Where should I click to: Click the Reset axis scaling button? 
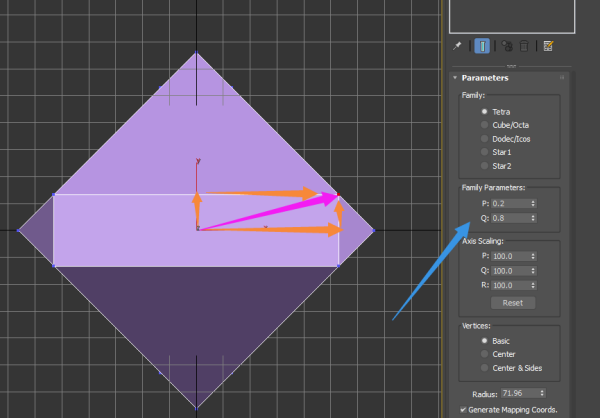pos(513,303)
